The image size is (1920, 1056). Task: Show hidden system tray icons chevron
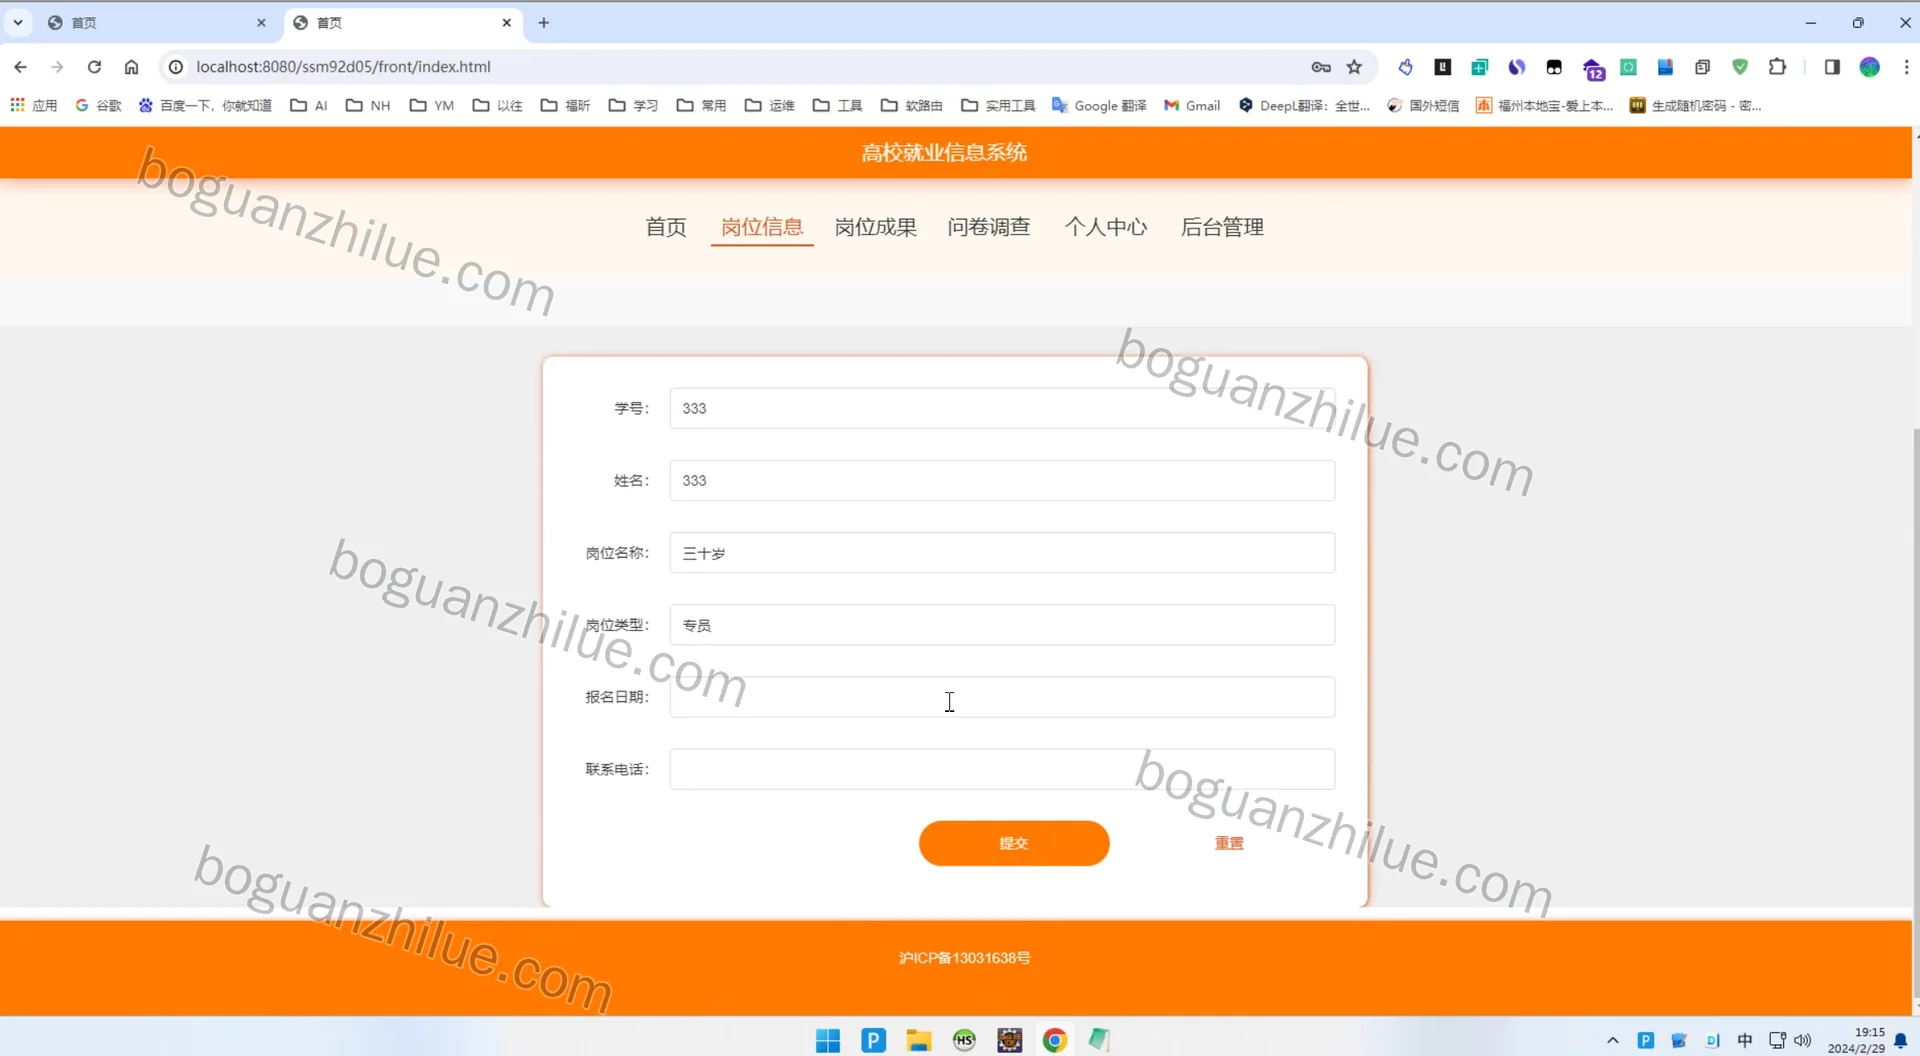tap(1612, 1040)
